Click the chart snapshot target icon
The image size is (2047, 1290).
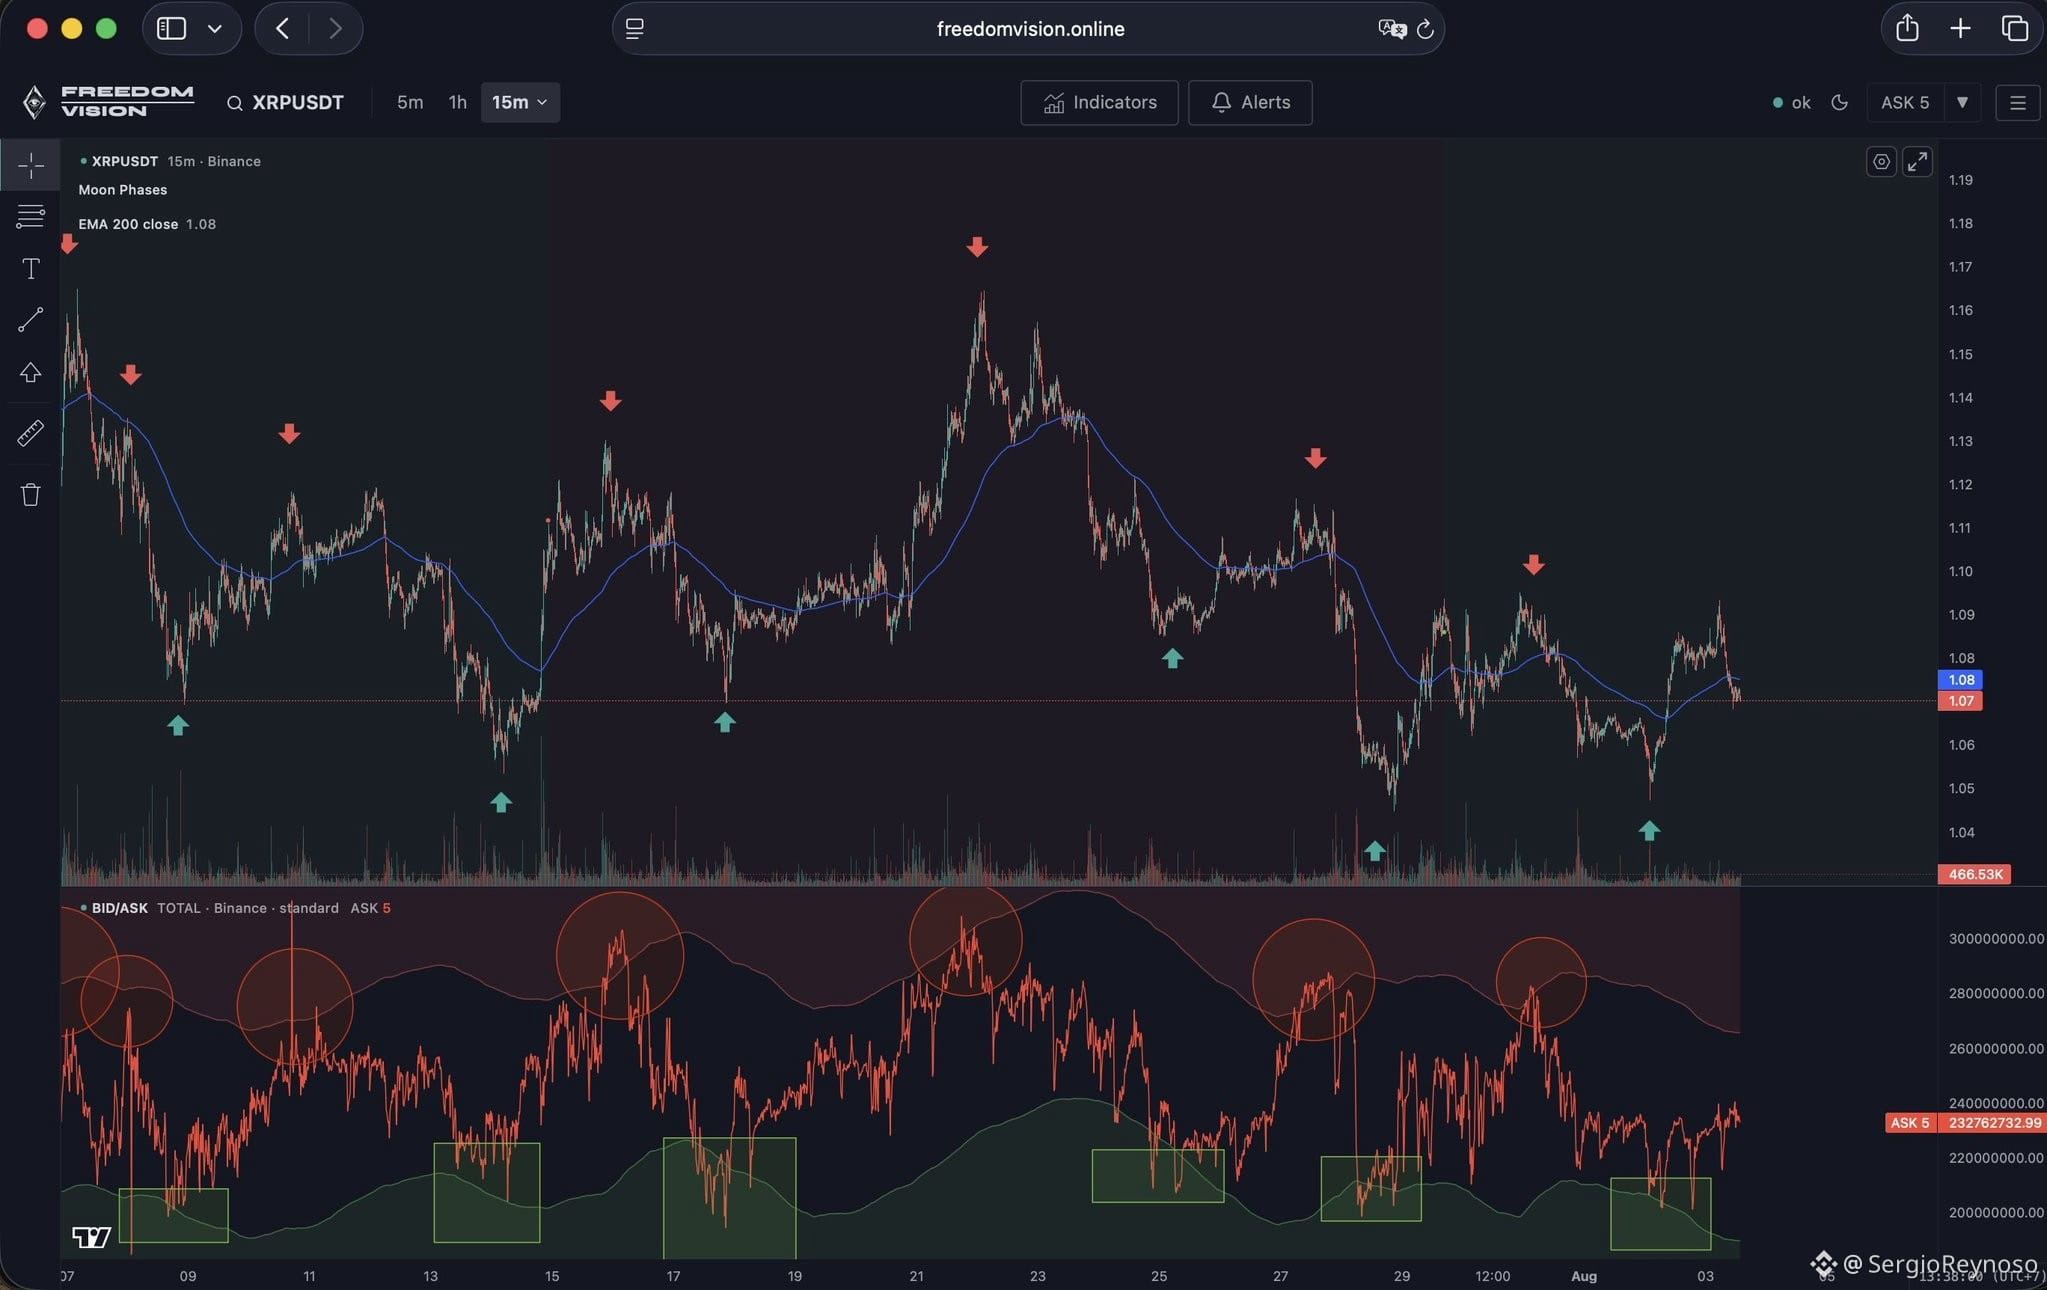pyautogui.click(x=1881, y=162)
